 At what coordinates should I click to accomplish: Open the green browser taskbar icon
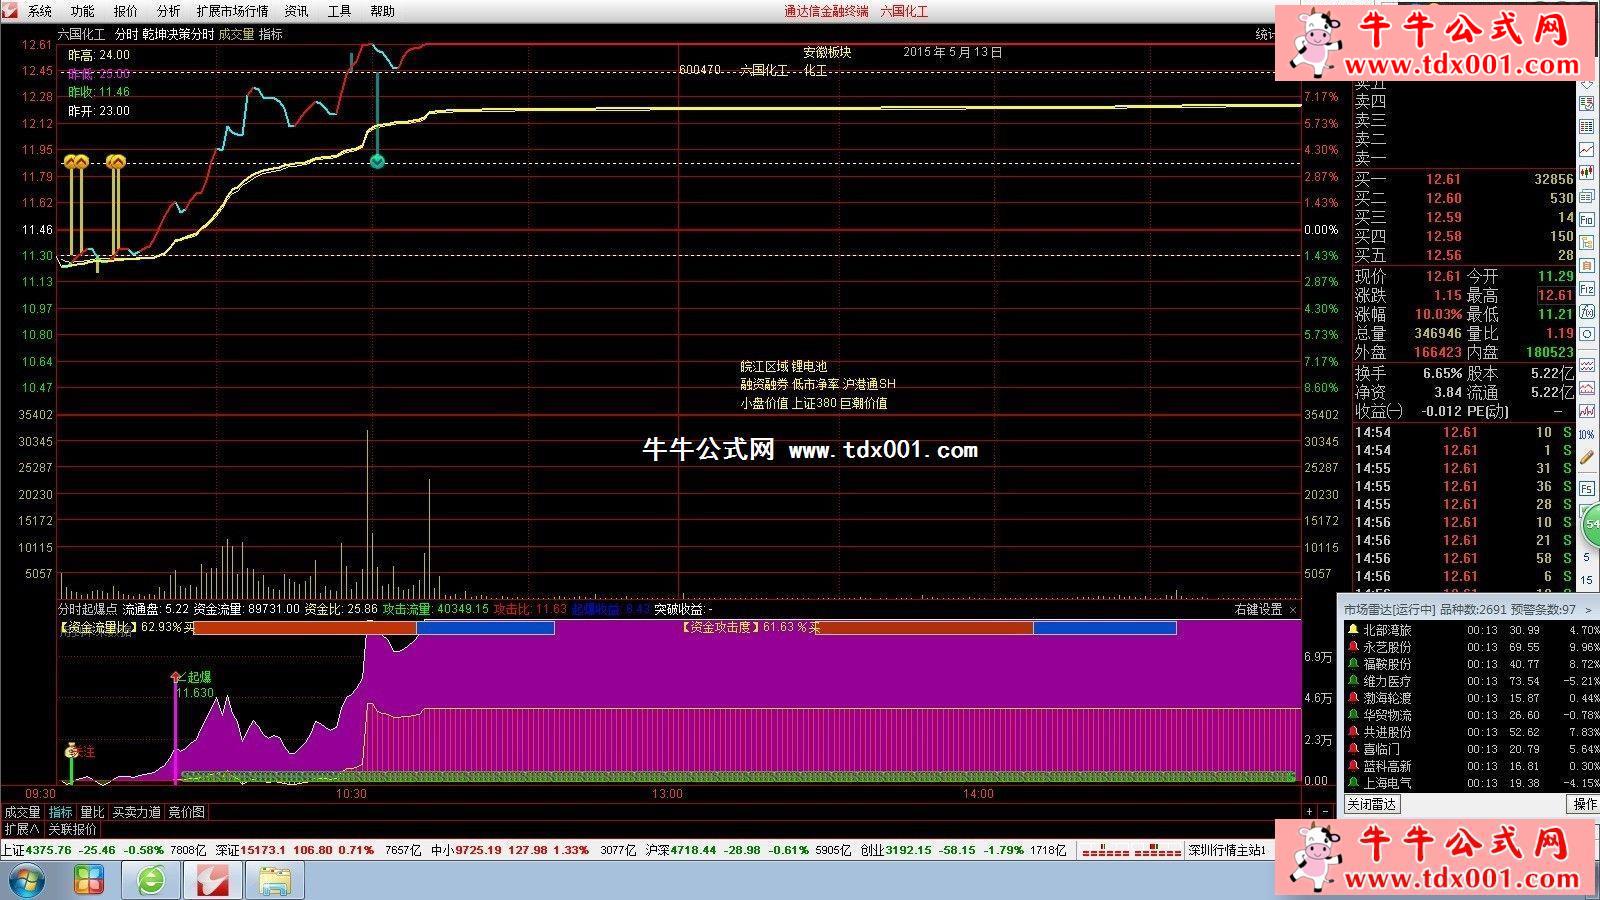click(151, 880)
